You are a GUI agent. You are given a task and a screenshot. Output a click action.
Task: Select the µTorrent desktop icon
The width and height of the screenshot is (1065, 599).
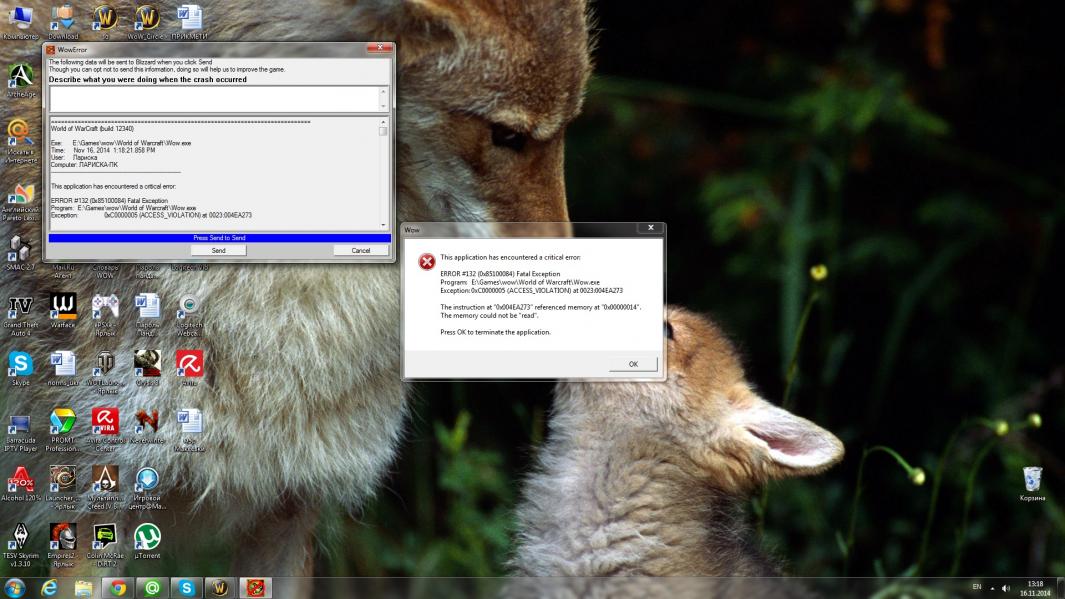[147, 538]
